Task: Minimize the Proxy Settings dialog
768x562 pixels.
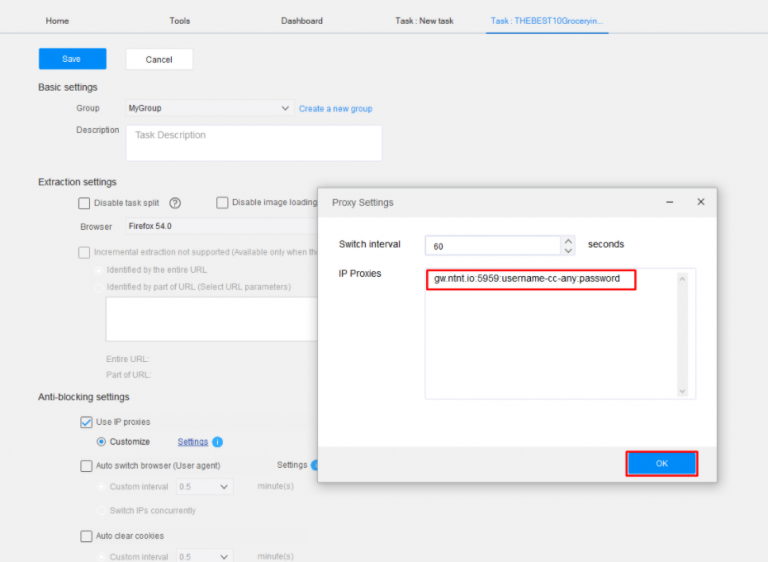Action: click(x=670, y=202)
